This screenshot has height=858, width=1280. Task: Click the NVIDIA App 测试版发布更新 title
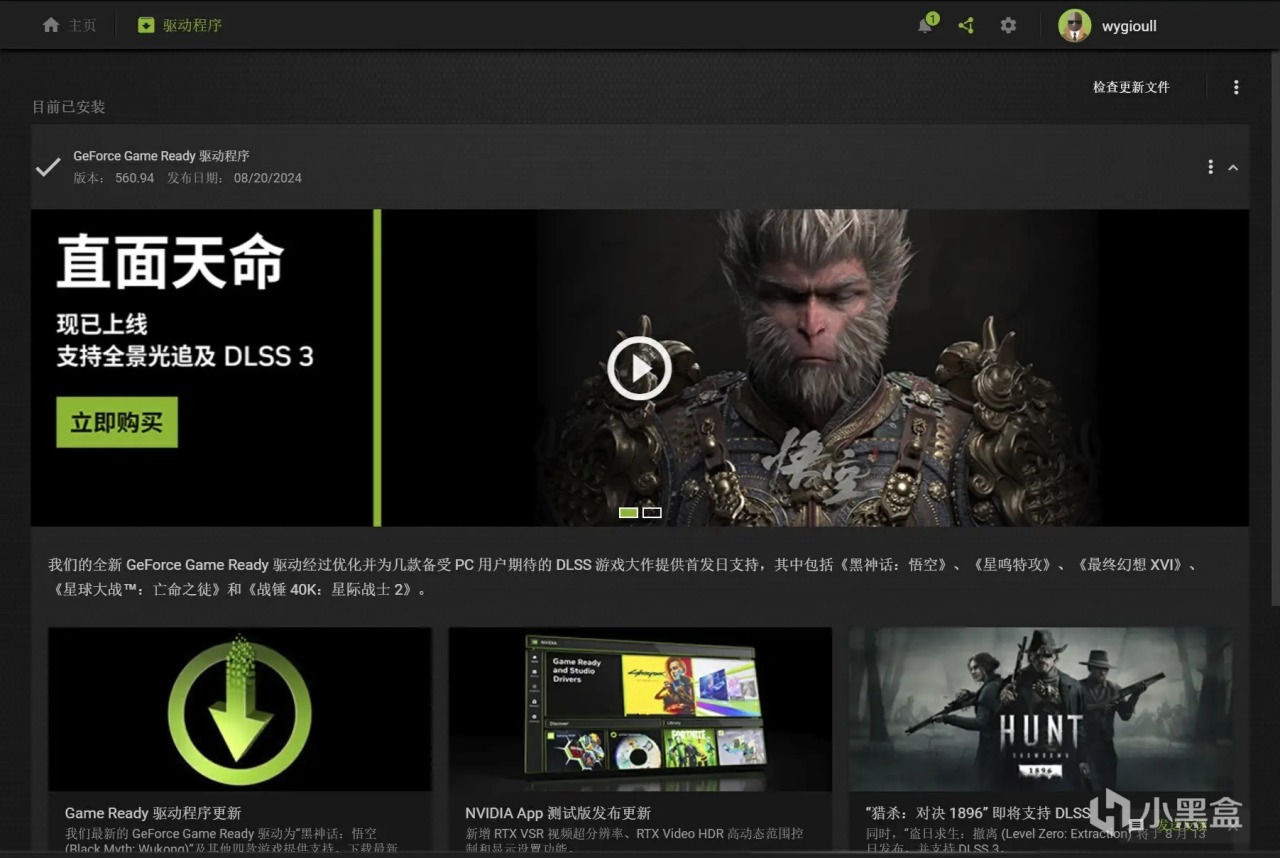point(558,813)
